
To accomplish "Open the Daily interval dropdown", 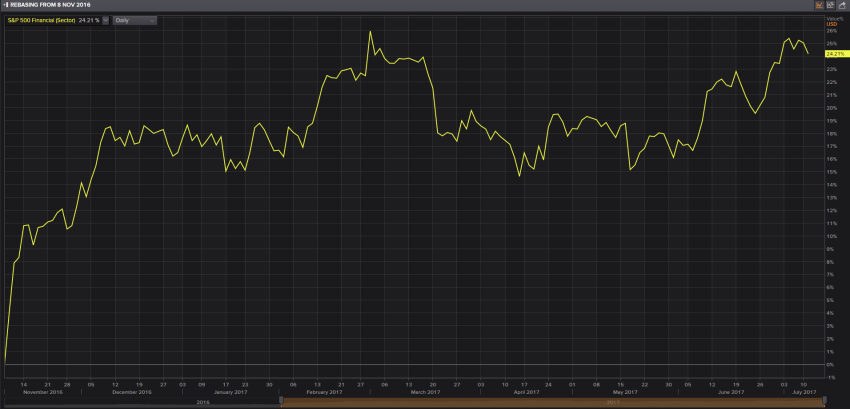I will click(x=135, y=20).
